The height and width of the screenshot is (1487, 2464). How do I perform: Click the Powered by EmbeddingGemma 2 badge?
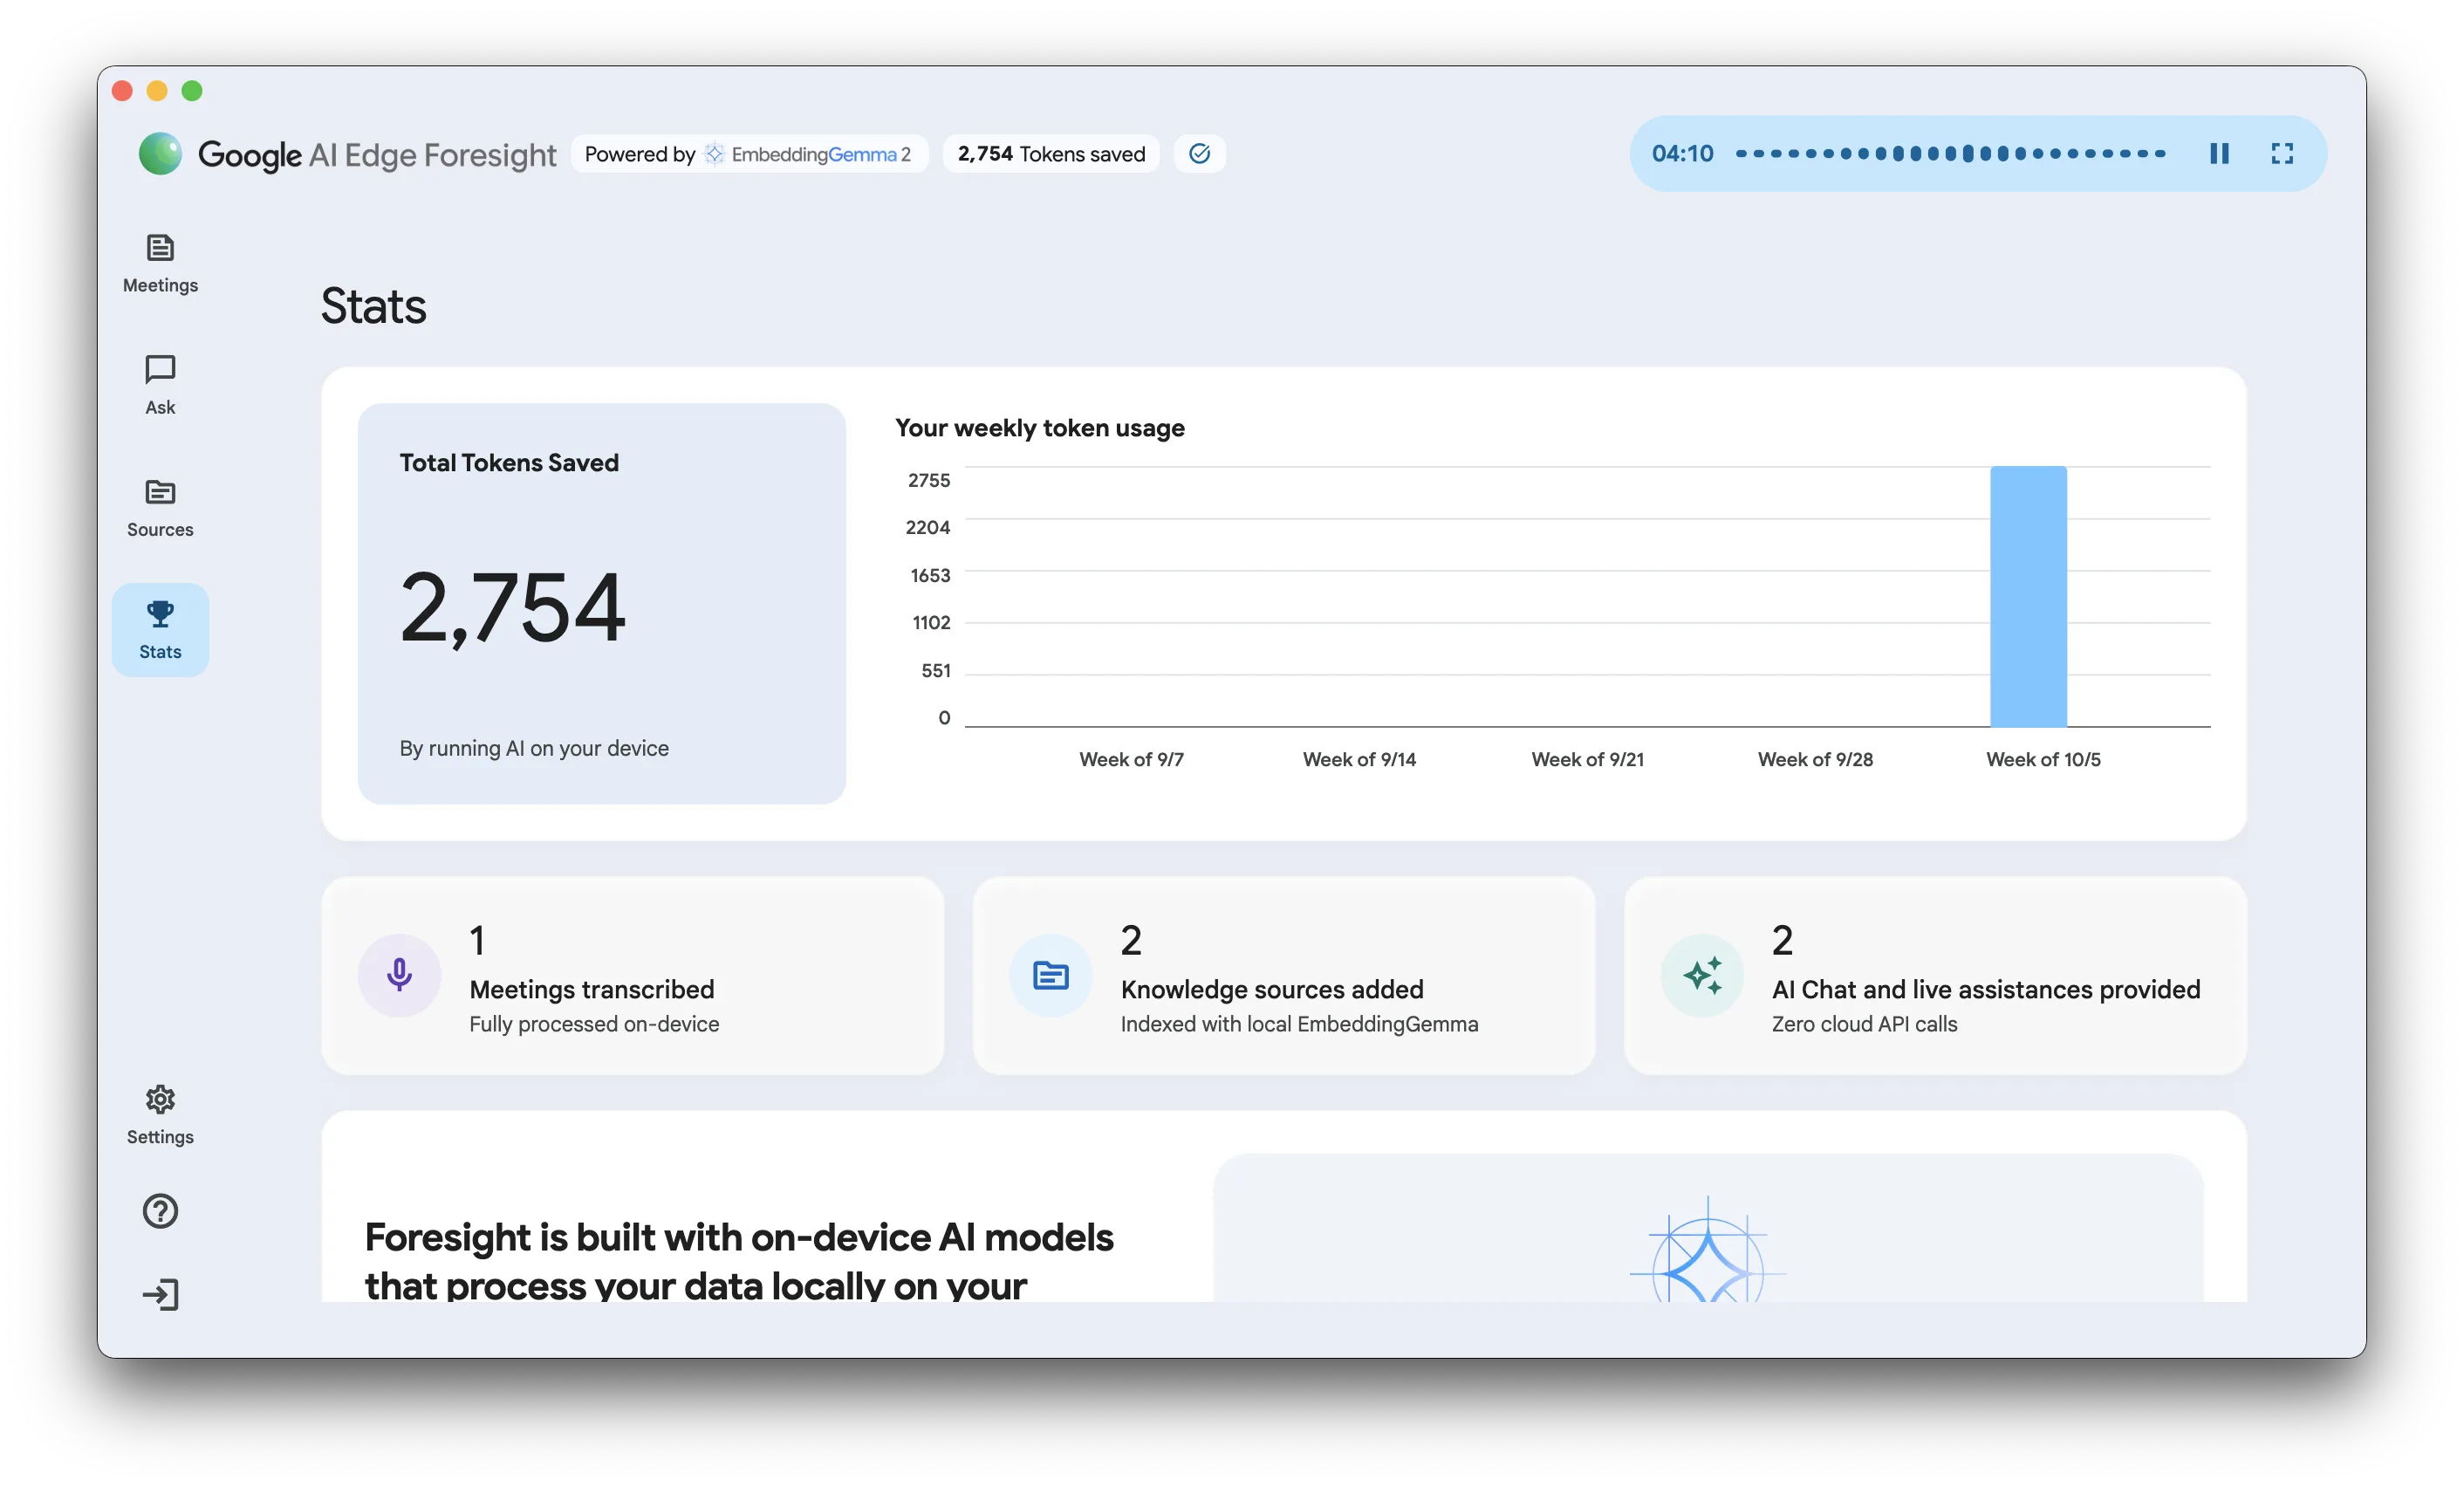click(x=749, y=154)
